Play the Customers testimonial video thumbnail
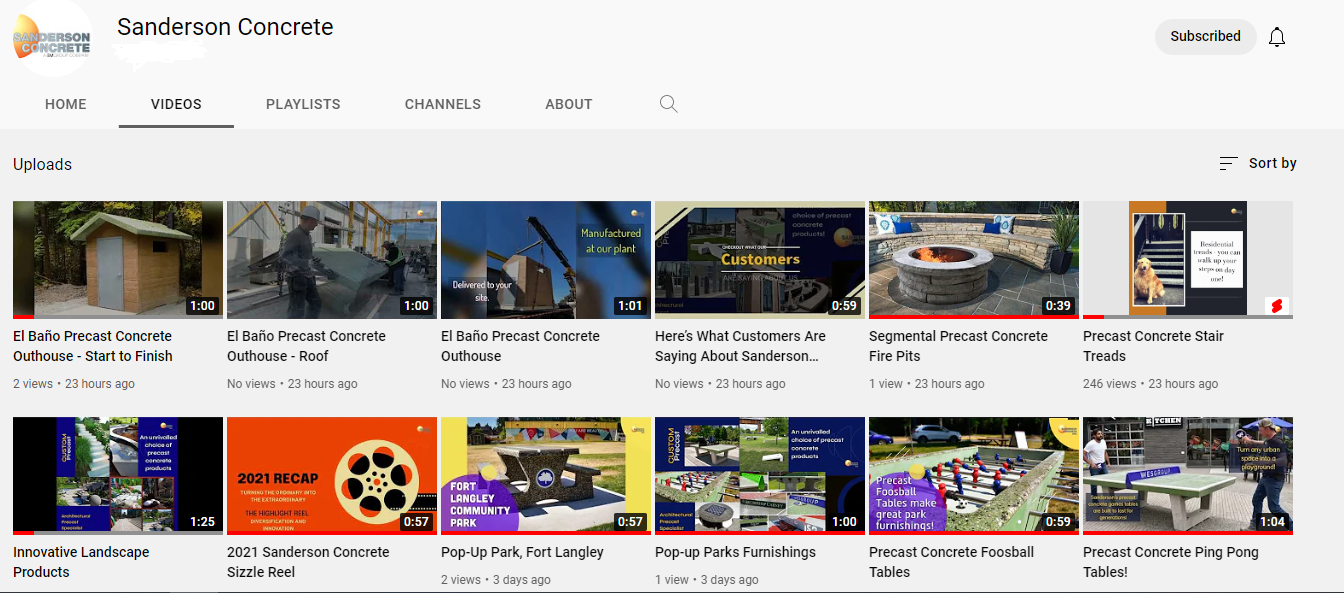 point(760,260)
